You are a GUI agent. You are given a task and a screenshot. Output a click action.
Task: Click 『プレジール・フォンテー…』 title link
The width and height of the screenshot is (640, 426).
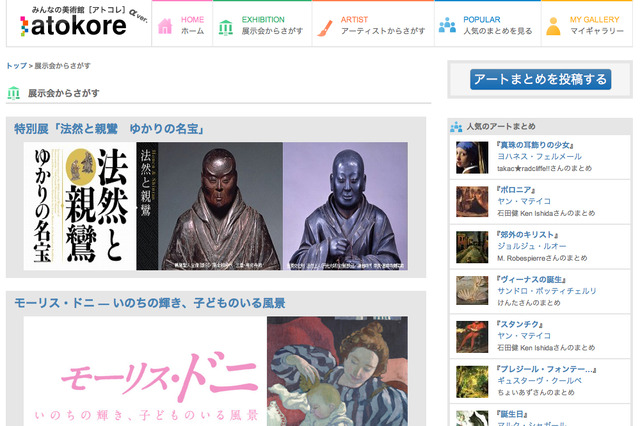click(547, 370)
